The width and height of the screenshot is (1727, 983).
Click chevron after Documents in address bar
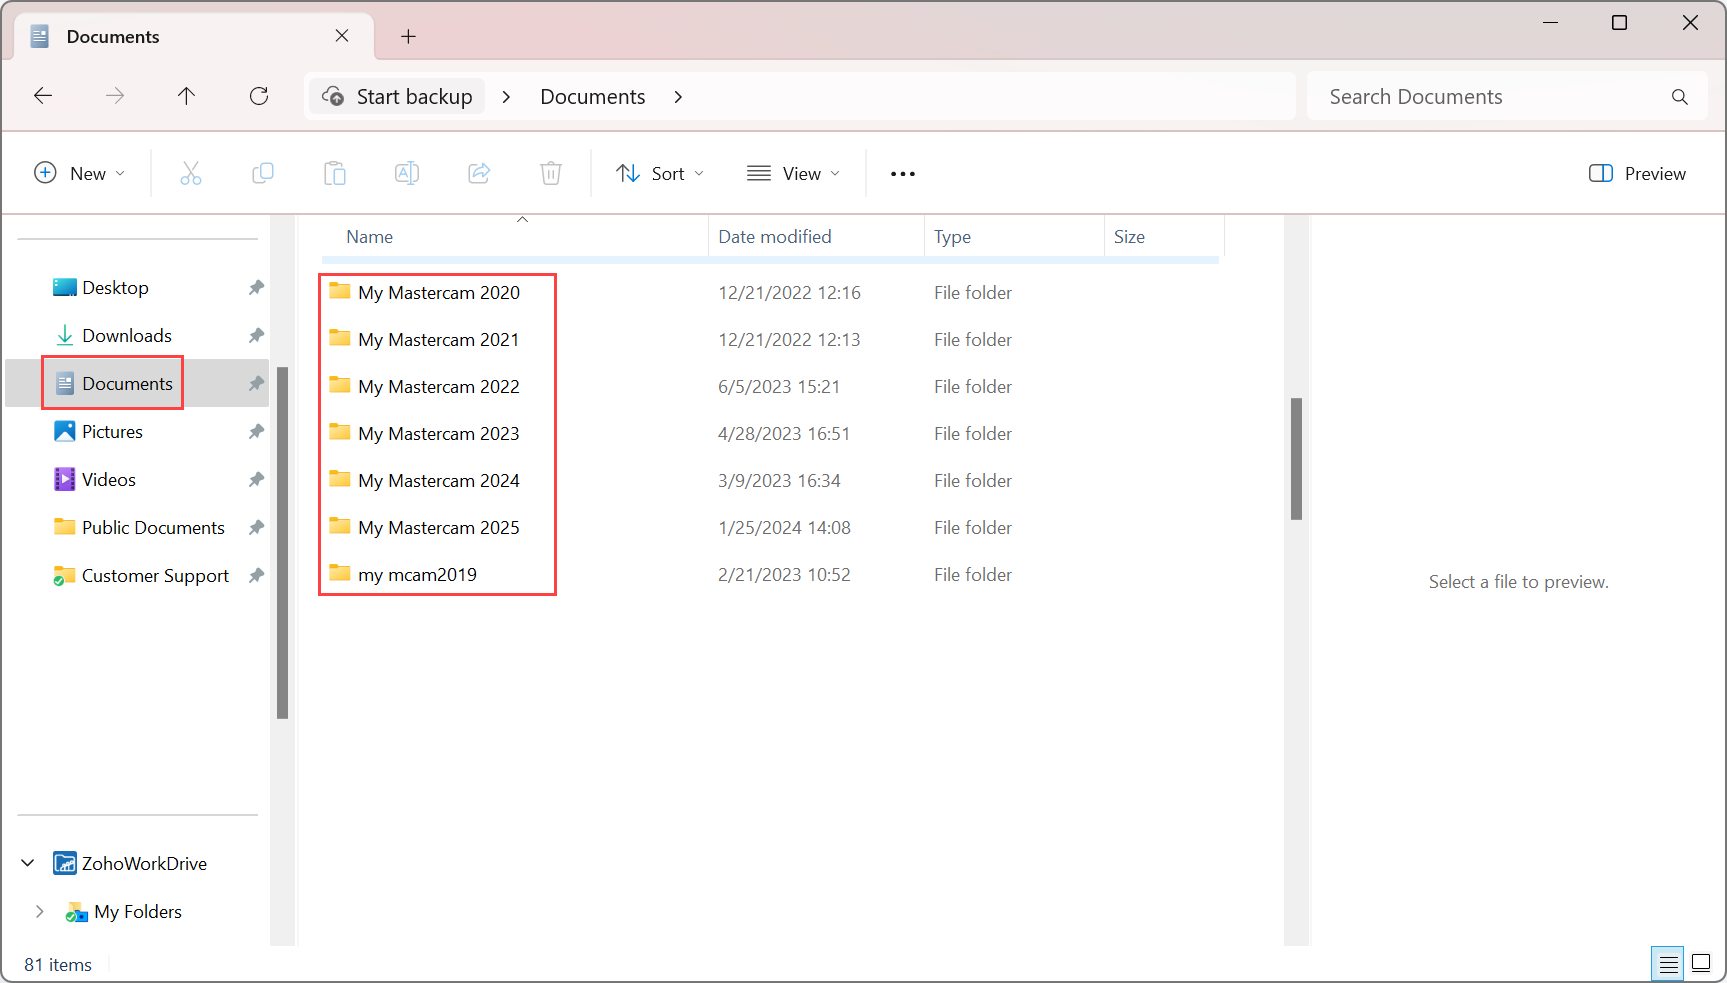679,97
